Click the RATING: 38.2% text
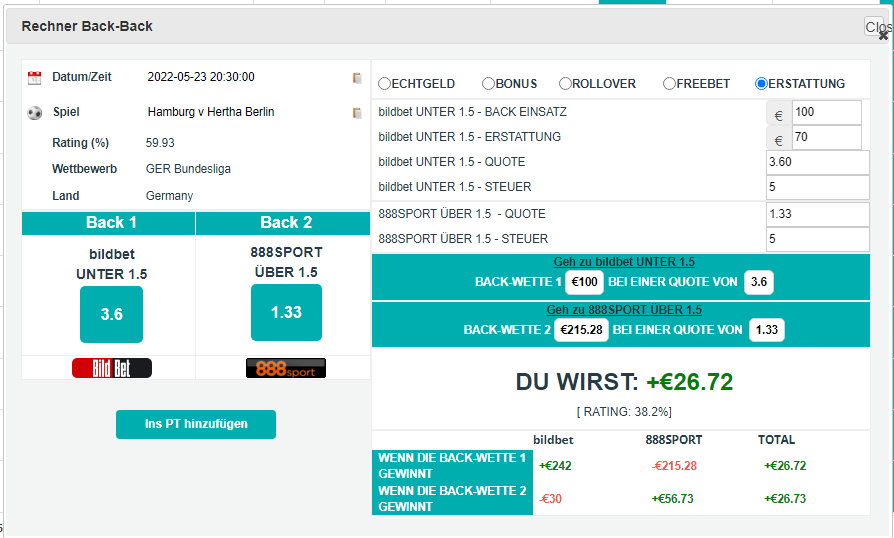Screen dimensions: 894x538 (624, 412)
